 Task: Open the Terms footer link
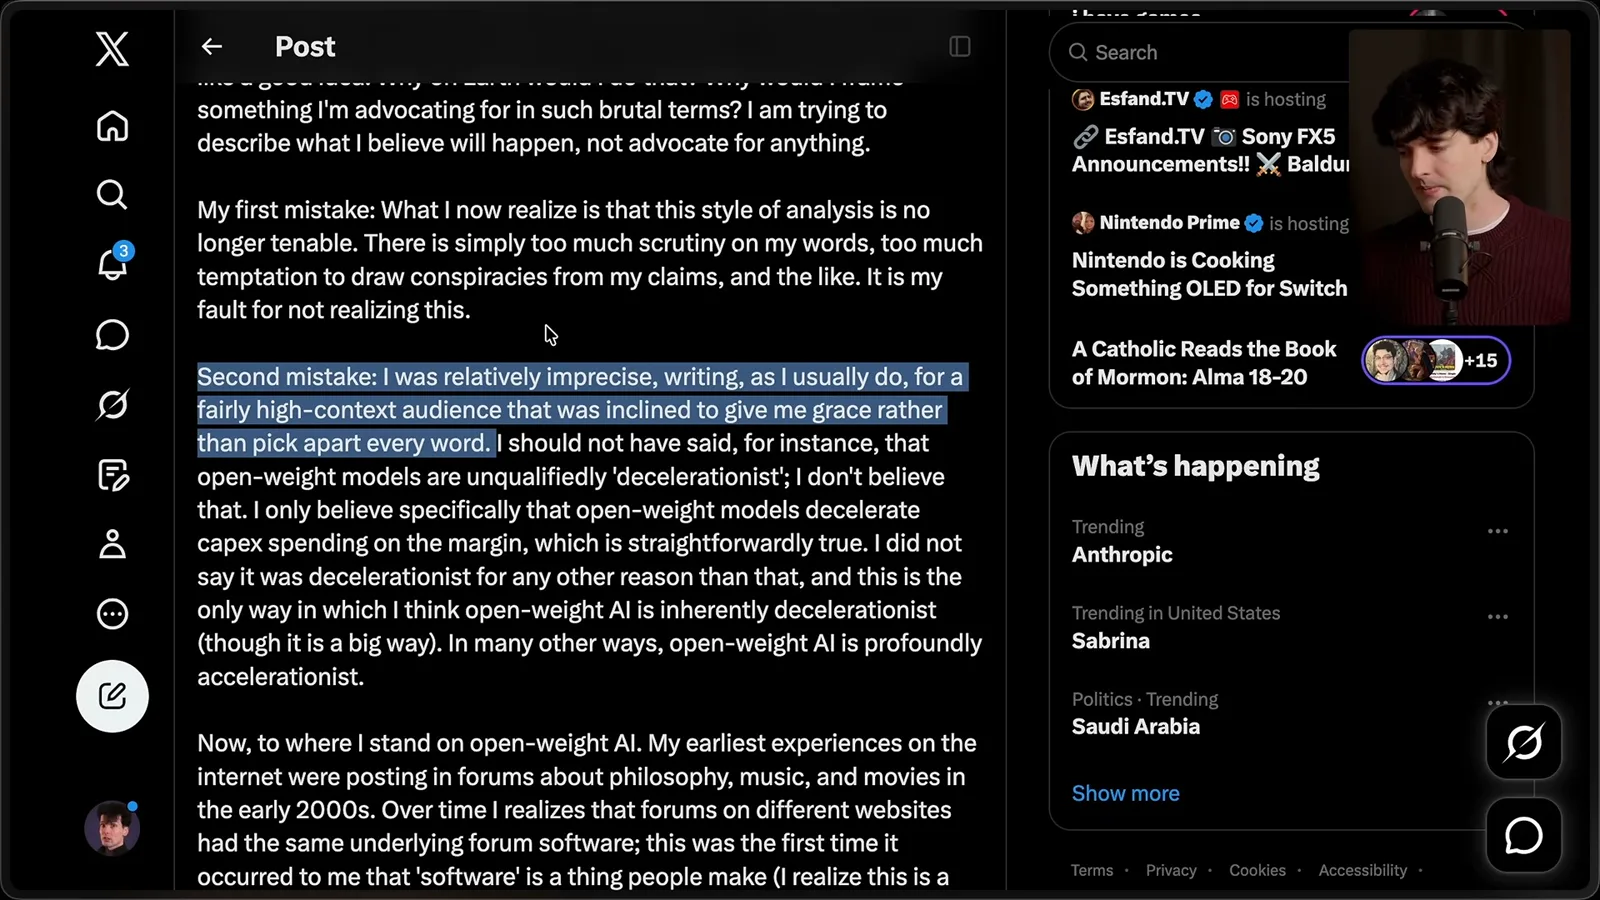click(1092, 870)
